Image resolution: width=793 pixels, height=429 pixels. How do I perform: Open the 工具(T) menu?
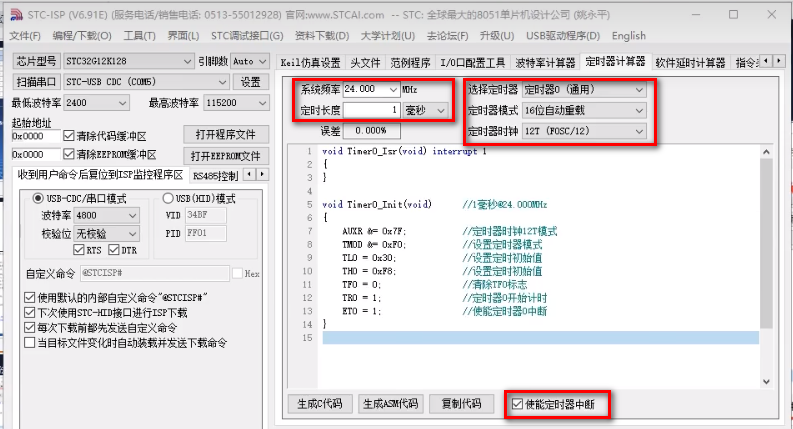[x=140, y=36]
